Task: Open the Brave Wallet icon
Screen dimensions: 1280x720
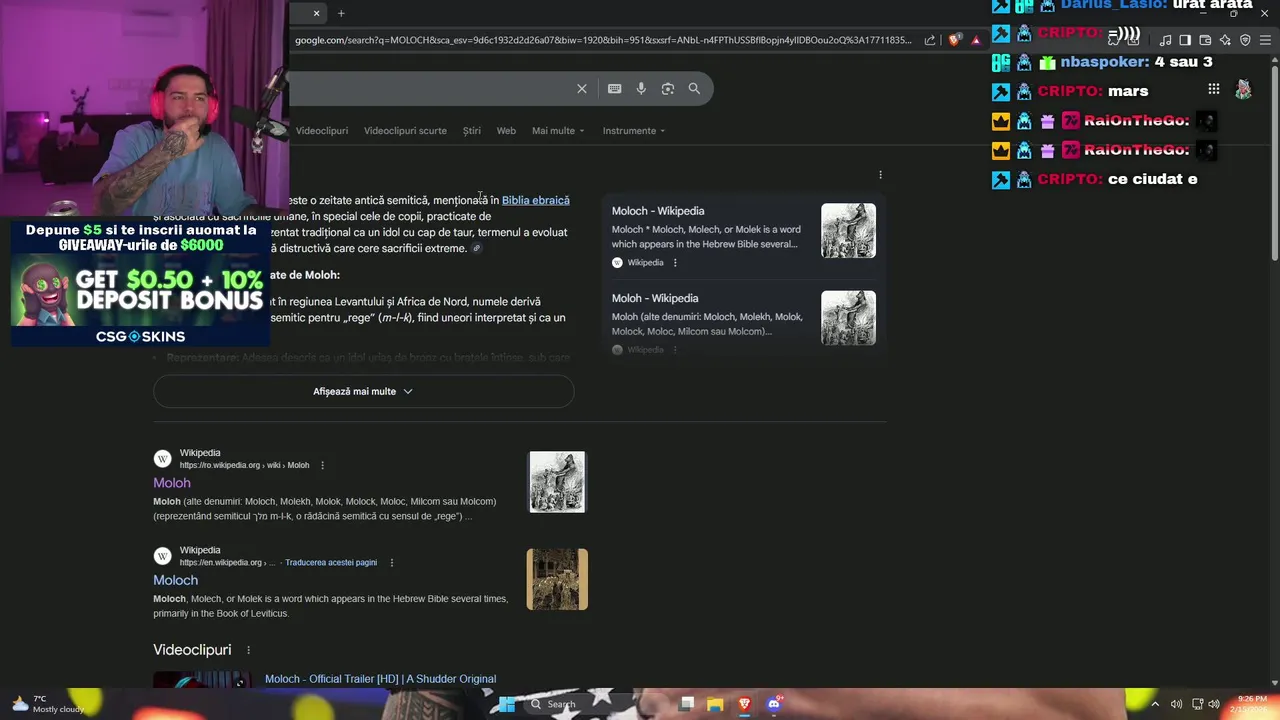Action: 1205,40
